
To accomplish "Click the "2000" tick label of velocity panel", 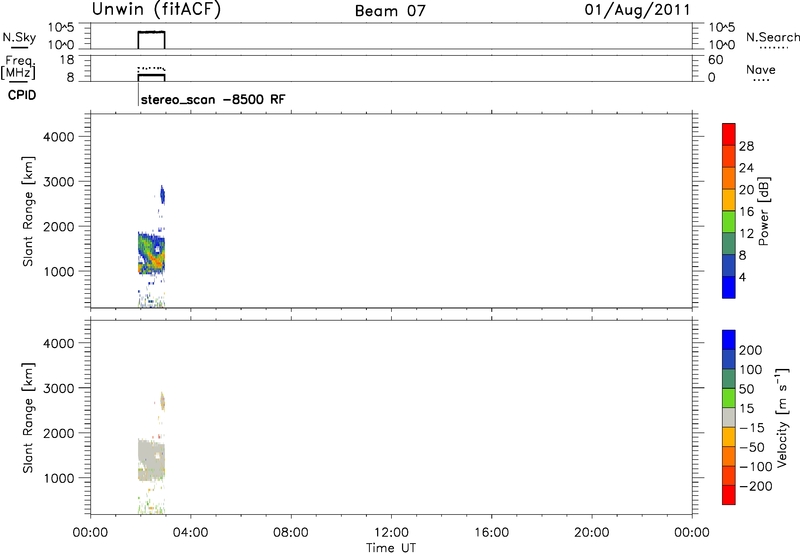I will [58, 433].
